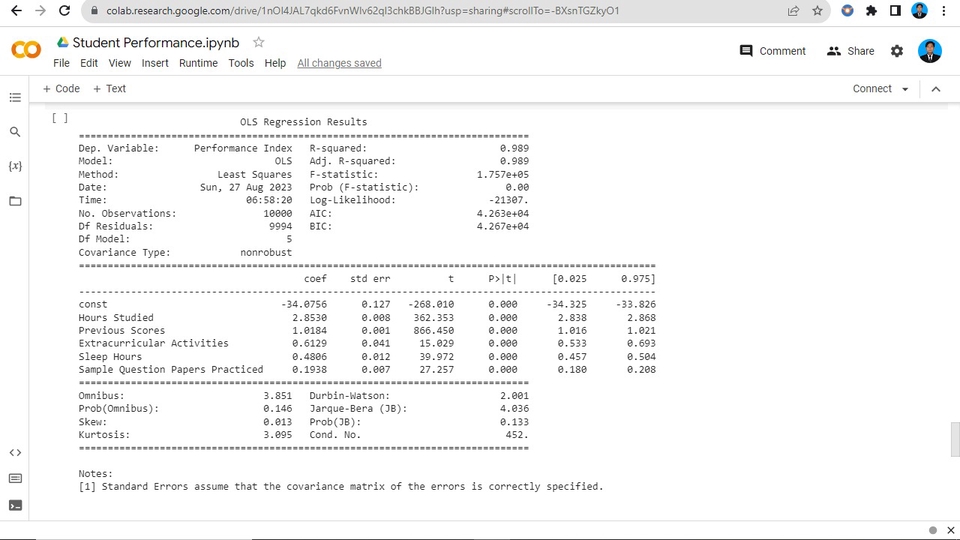Open the Code snippets sidebar icon

(x=15, y=452)
